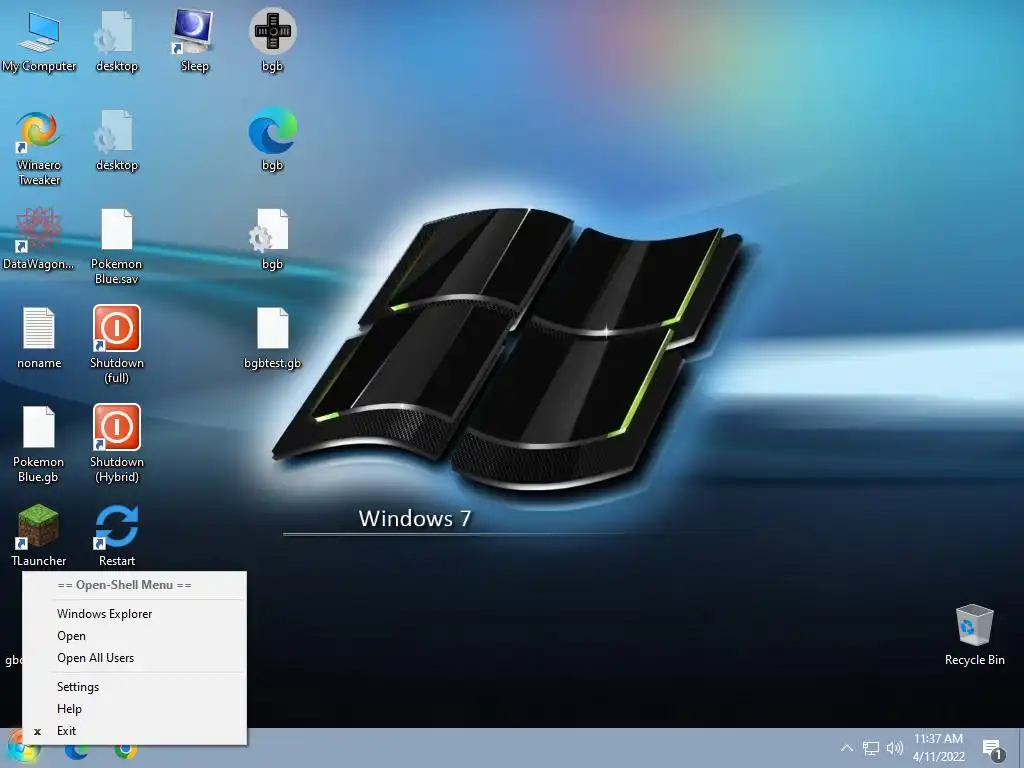The width and height of the screenshot is (1024, 768).
Task: Launch Google Chrome from the taskbar
Action: point(125,751)
